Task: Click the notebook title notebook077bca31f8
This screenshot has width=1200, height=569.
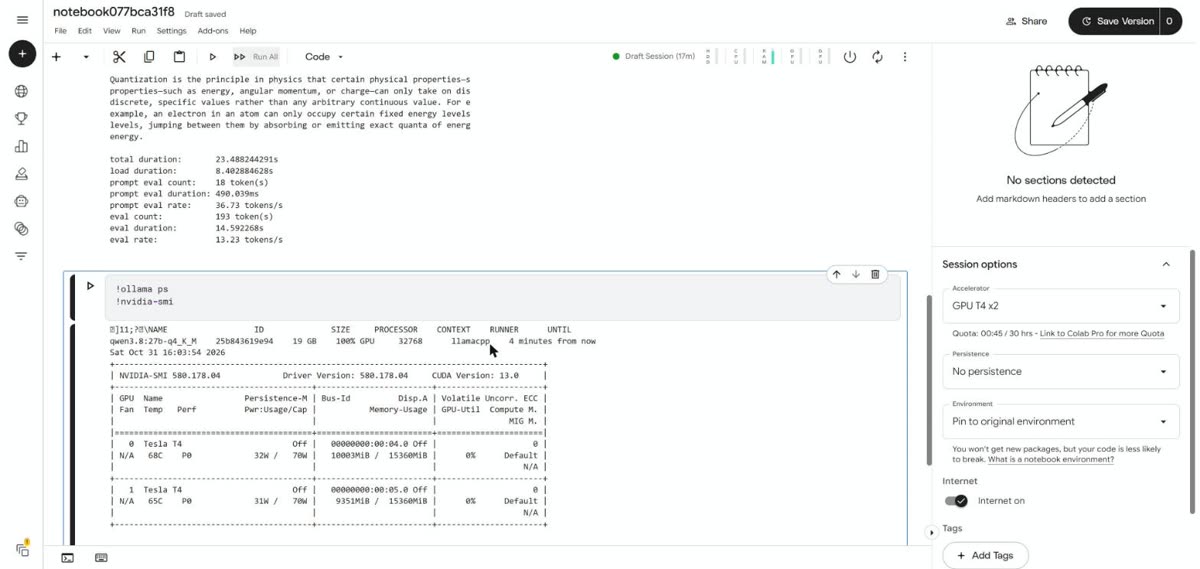Action: 113,12
